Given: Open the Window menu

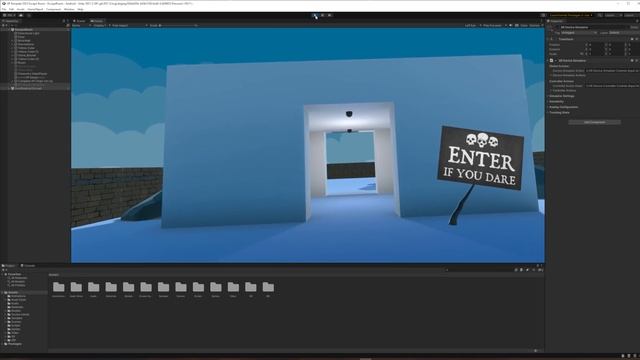Looking at the screenshot, I should tap(69, 9).
